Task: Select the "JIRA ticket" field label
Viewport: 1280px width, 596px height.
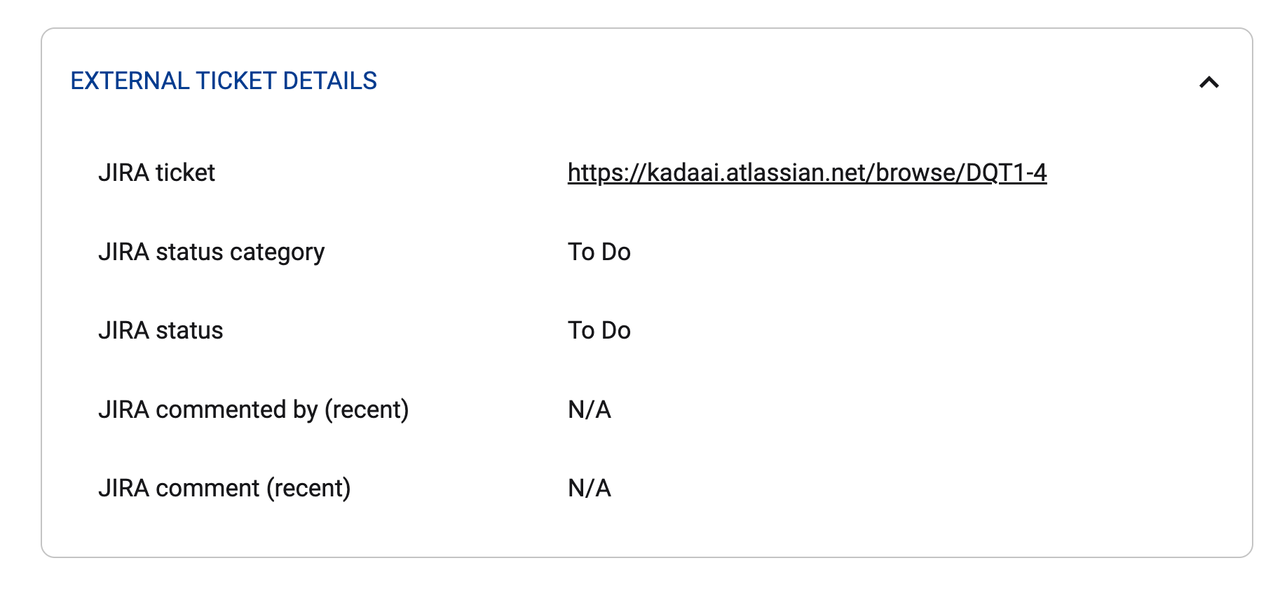Action: [156, 173]
